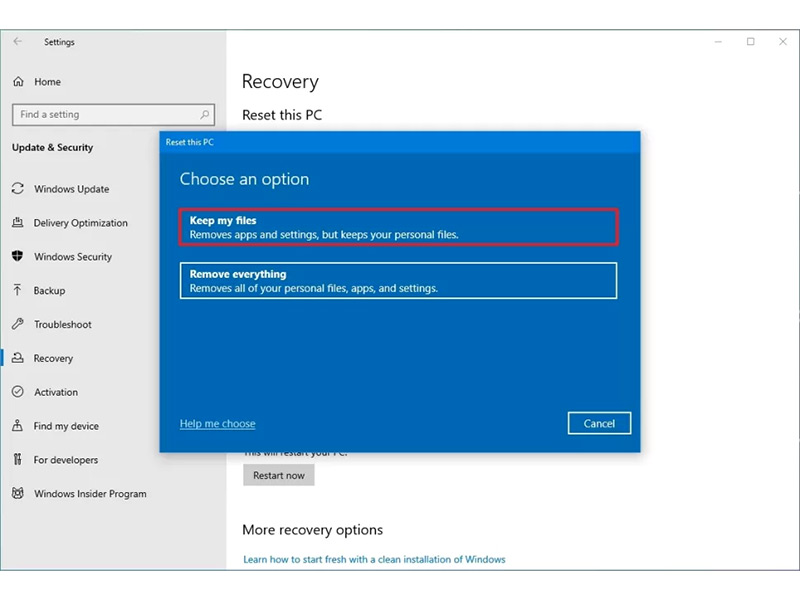Close the Settings window
Viewport: 800px width, 600px height.
(x=783, y=42)
